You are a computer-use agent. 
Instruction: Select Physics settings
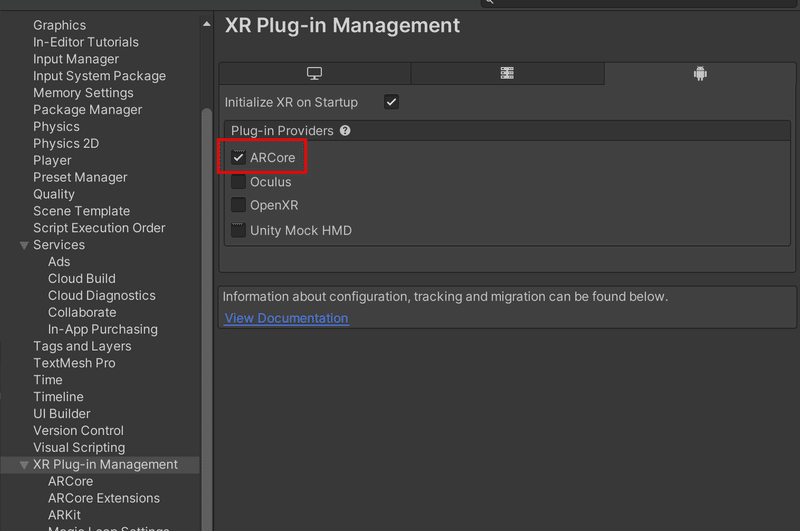[x=56, y=126]
